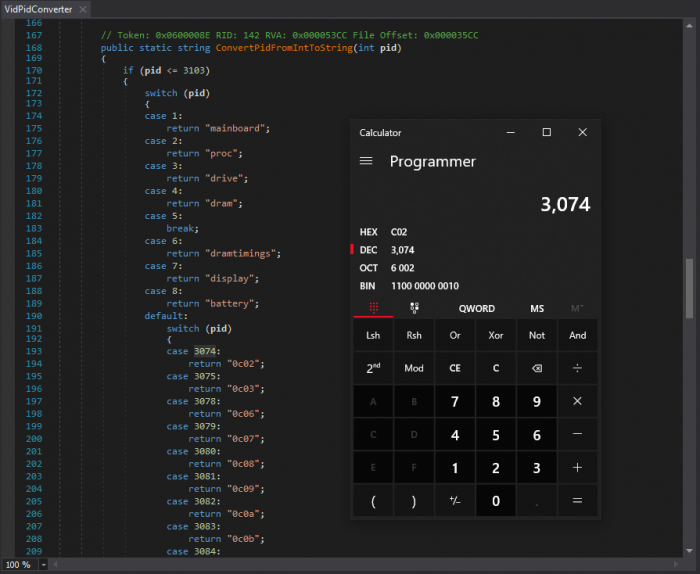Click digit 1 on the keypad
700x574 pixels.
(x=455, y=468)
